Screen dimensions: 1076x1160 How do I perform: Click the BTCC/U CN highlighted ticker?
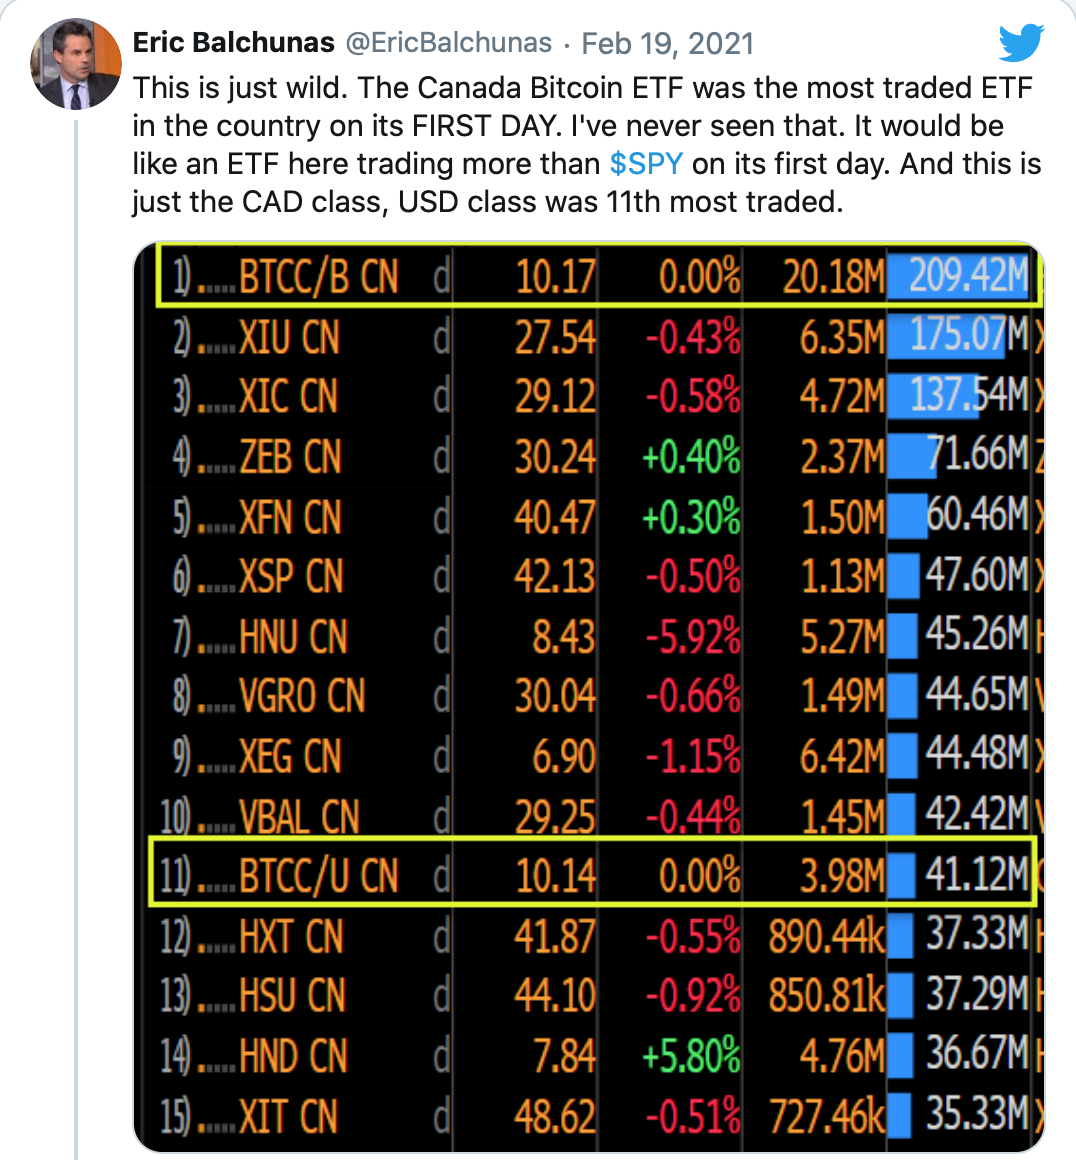318,876
